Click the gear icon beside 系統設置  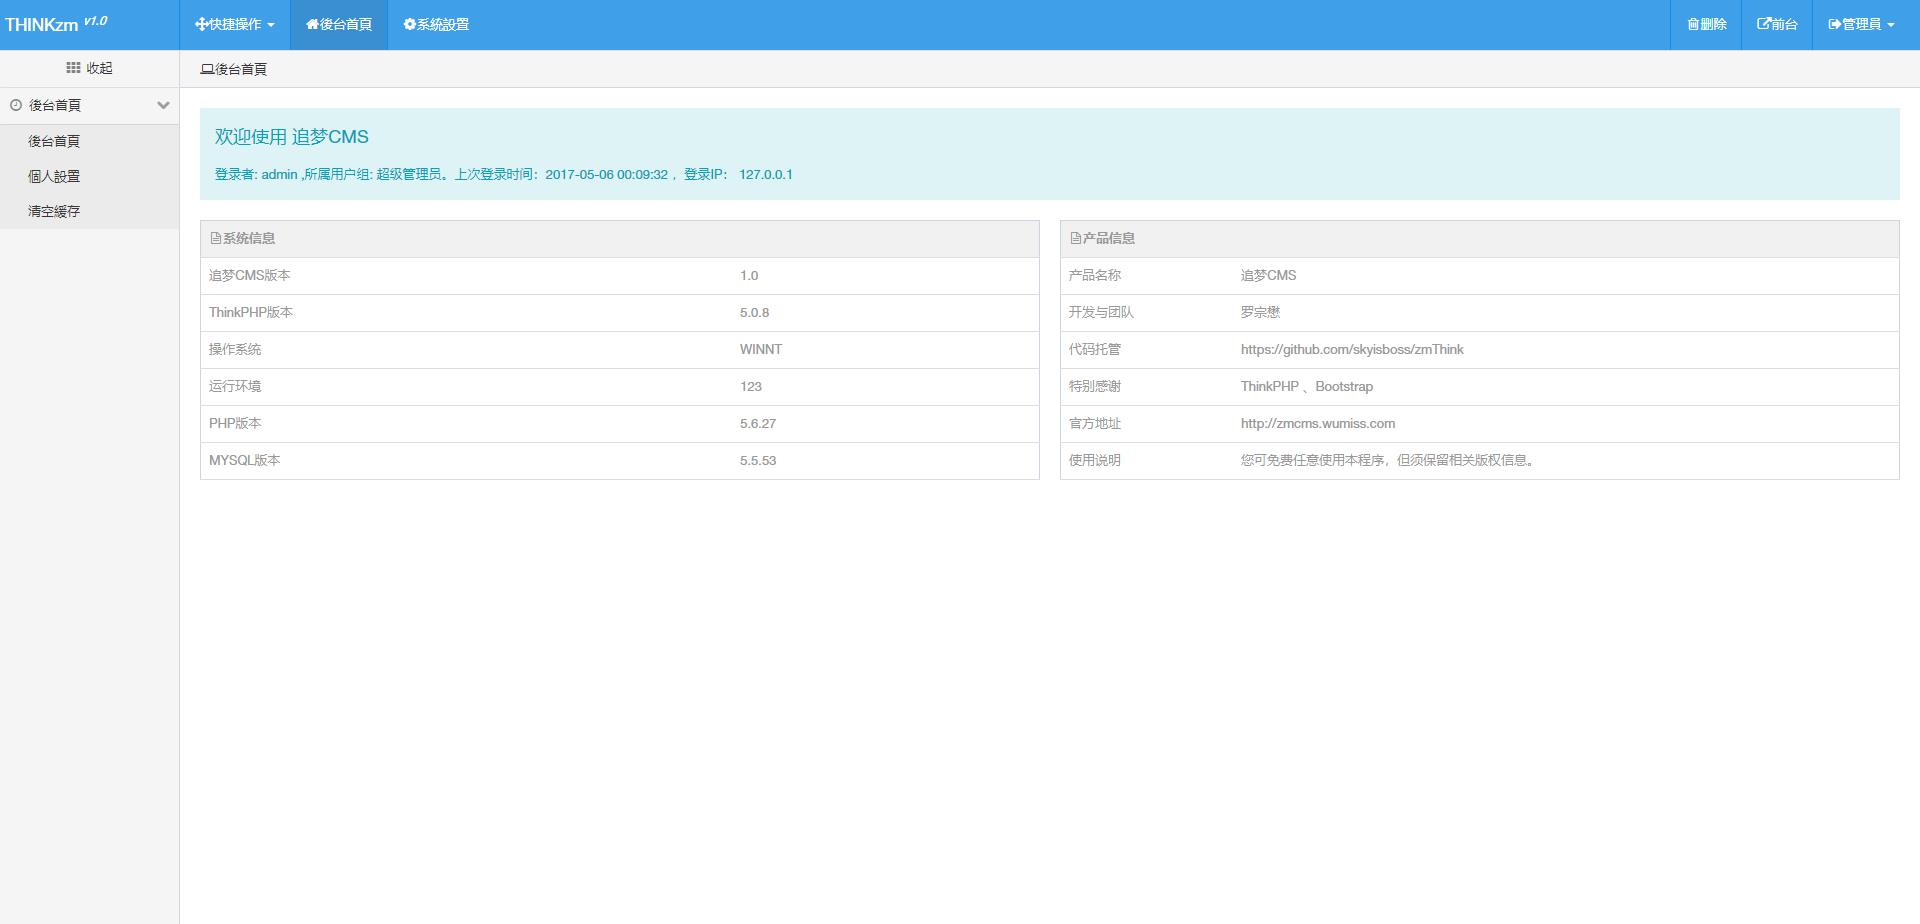pyautogui.click(x=410, y=24)
